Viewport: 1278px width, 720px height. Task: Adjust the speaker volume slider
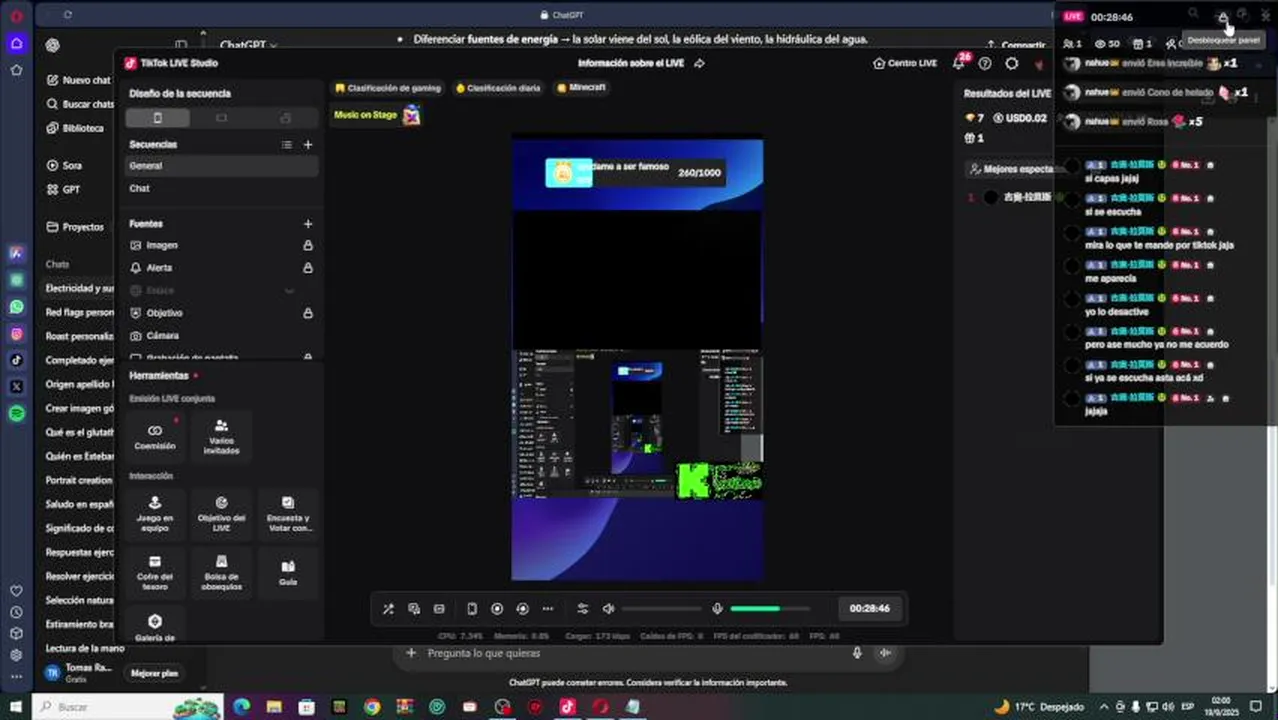(661, 609)
